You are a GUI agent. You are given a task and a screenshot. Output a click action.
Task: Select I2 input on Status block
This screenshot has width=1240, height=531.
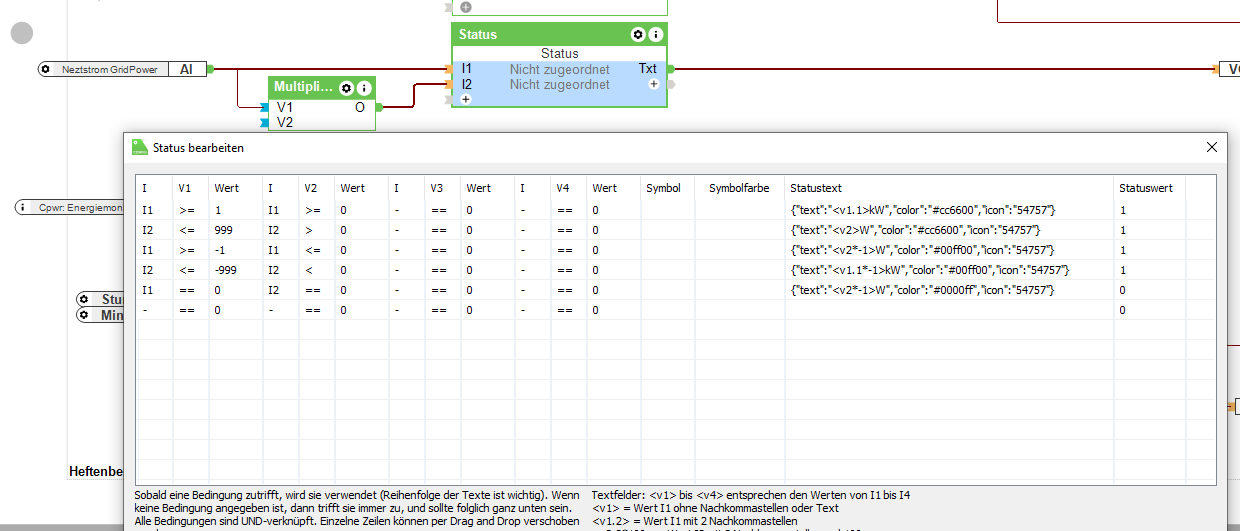tap(467, 85)
